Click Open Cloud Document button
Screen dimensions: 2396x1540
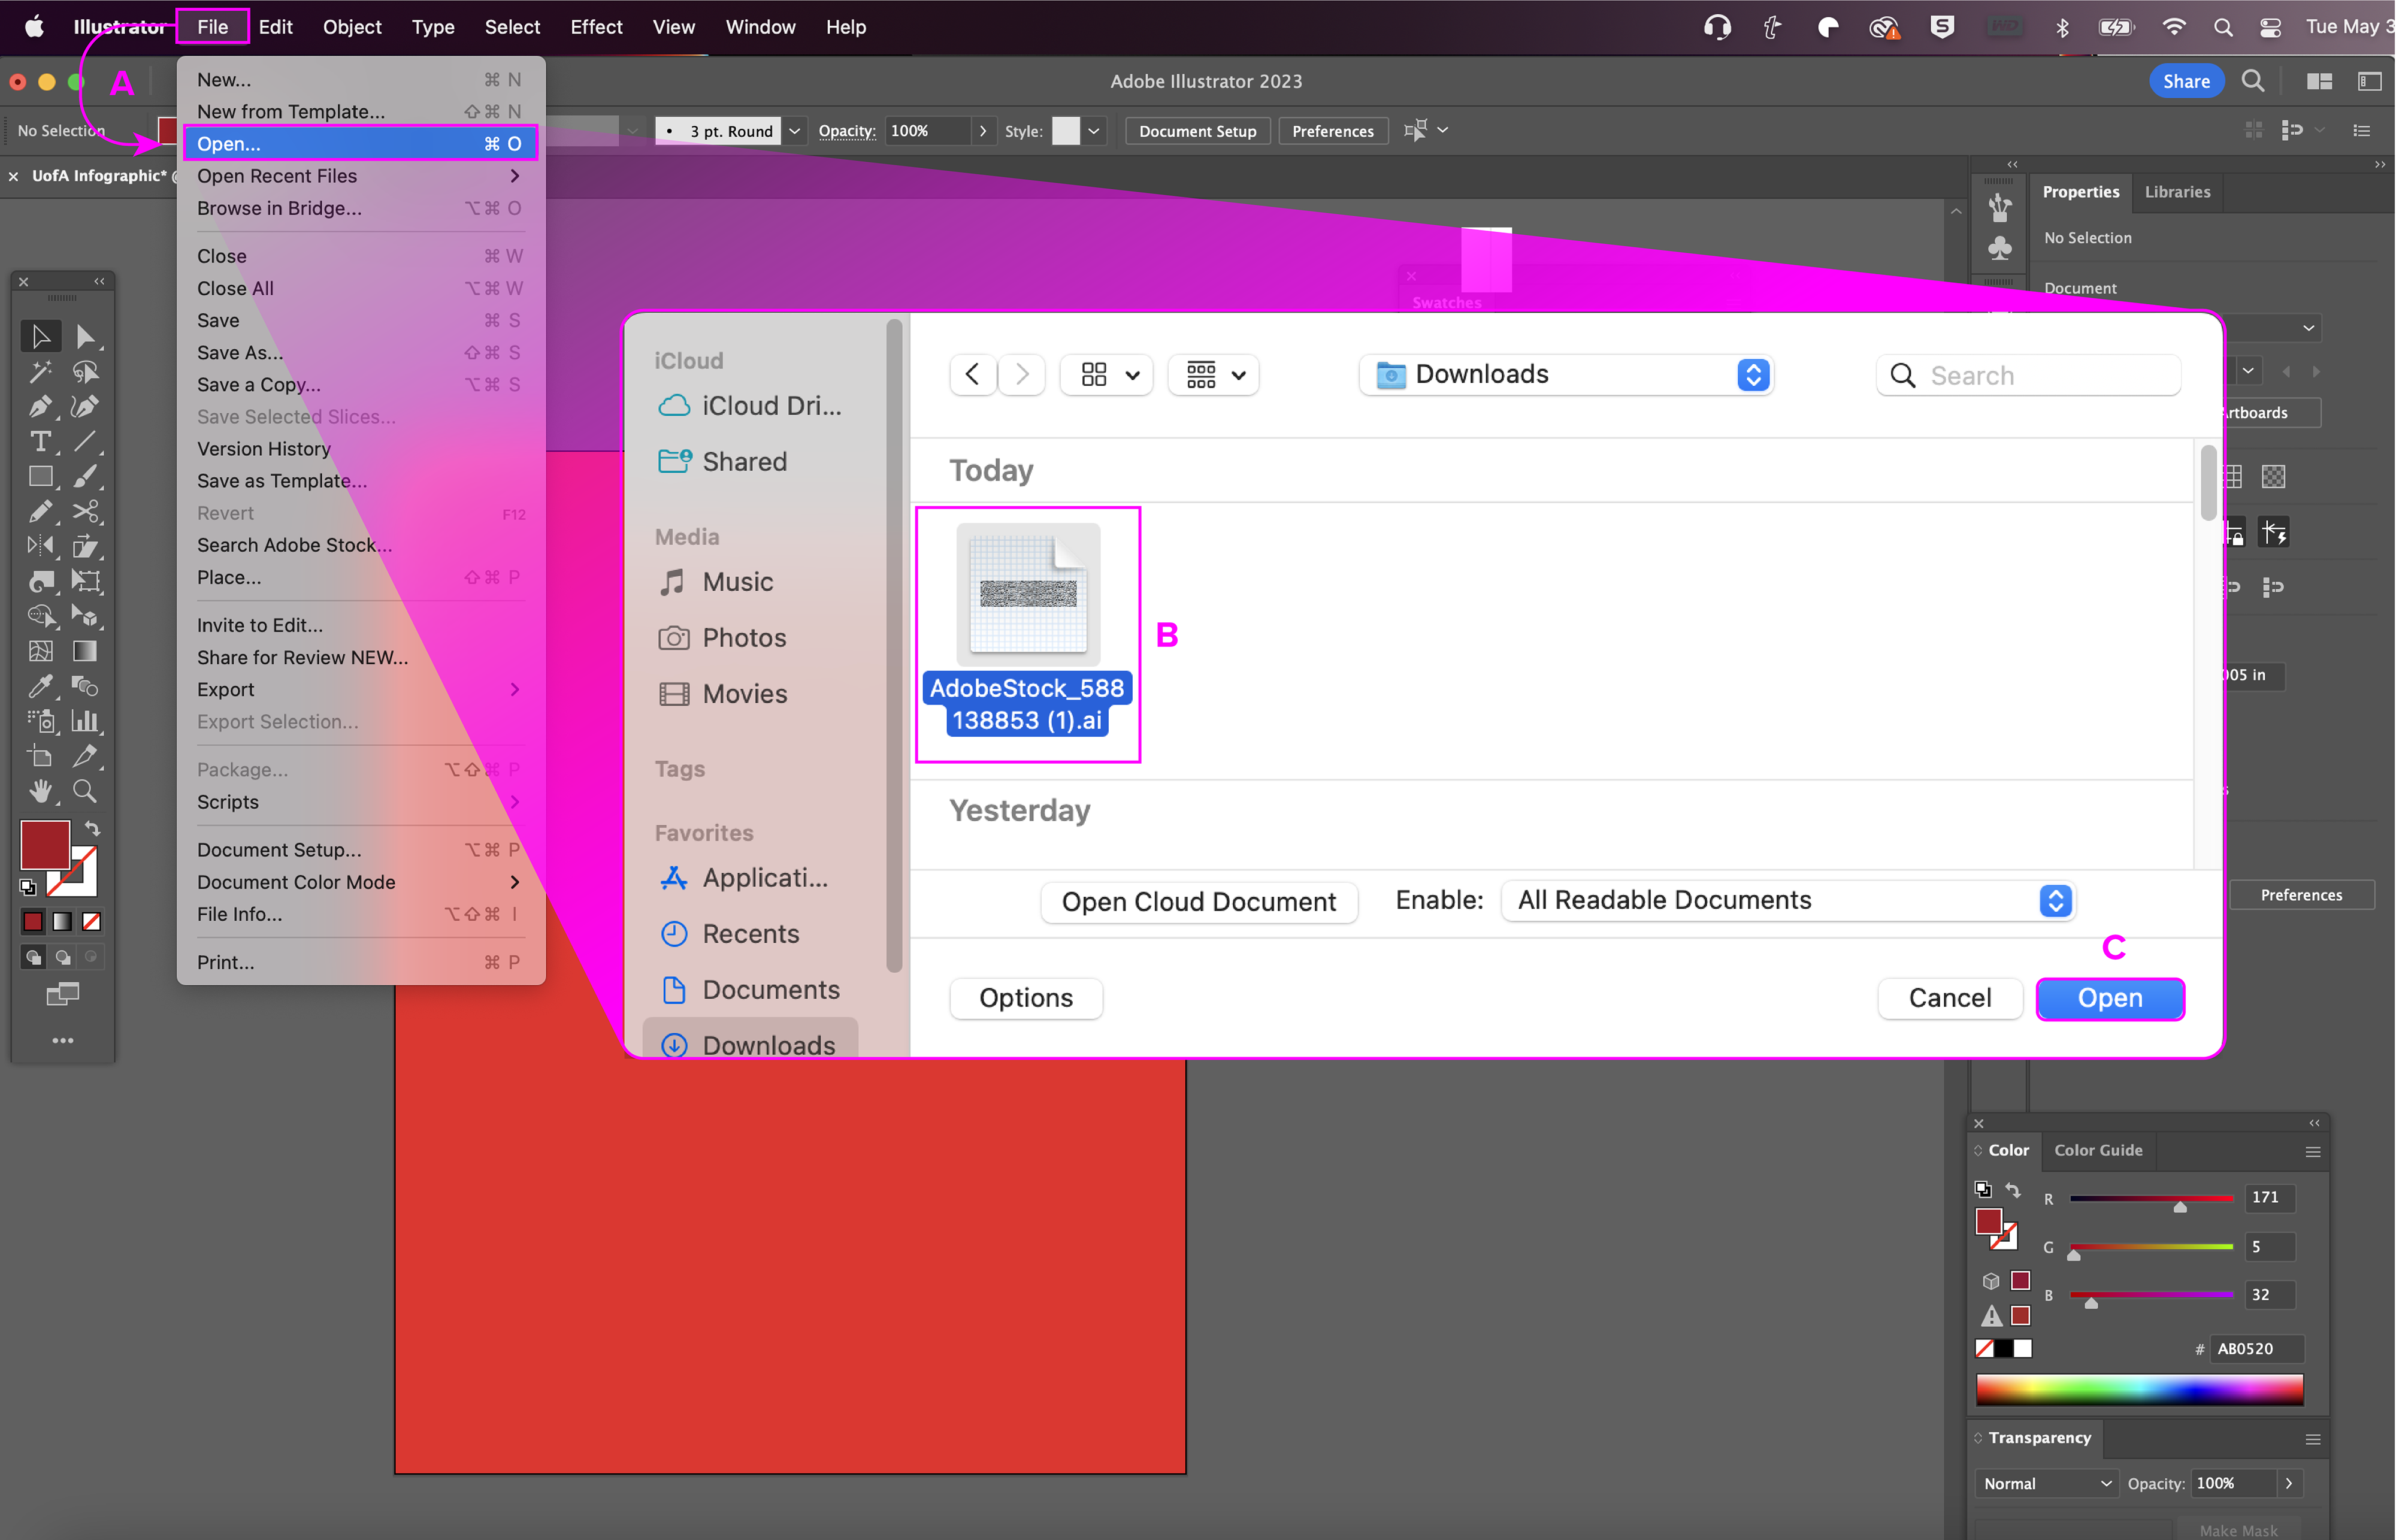(x=1198, y=902)
